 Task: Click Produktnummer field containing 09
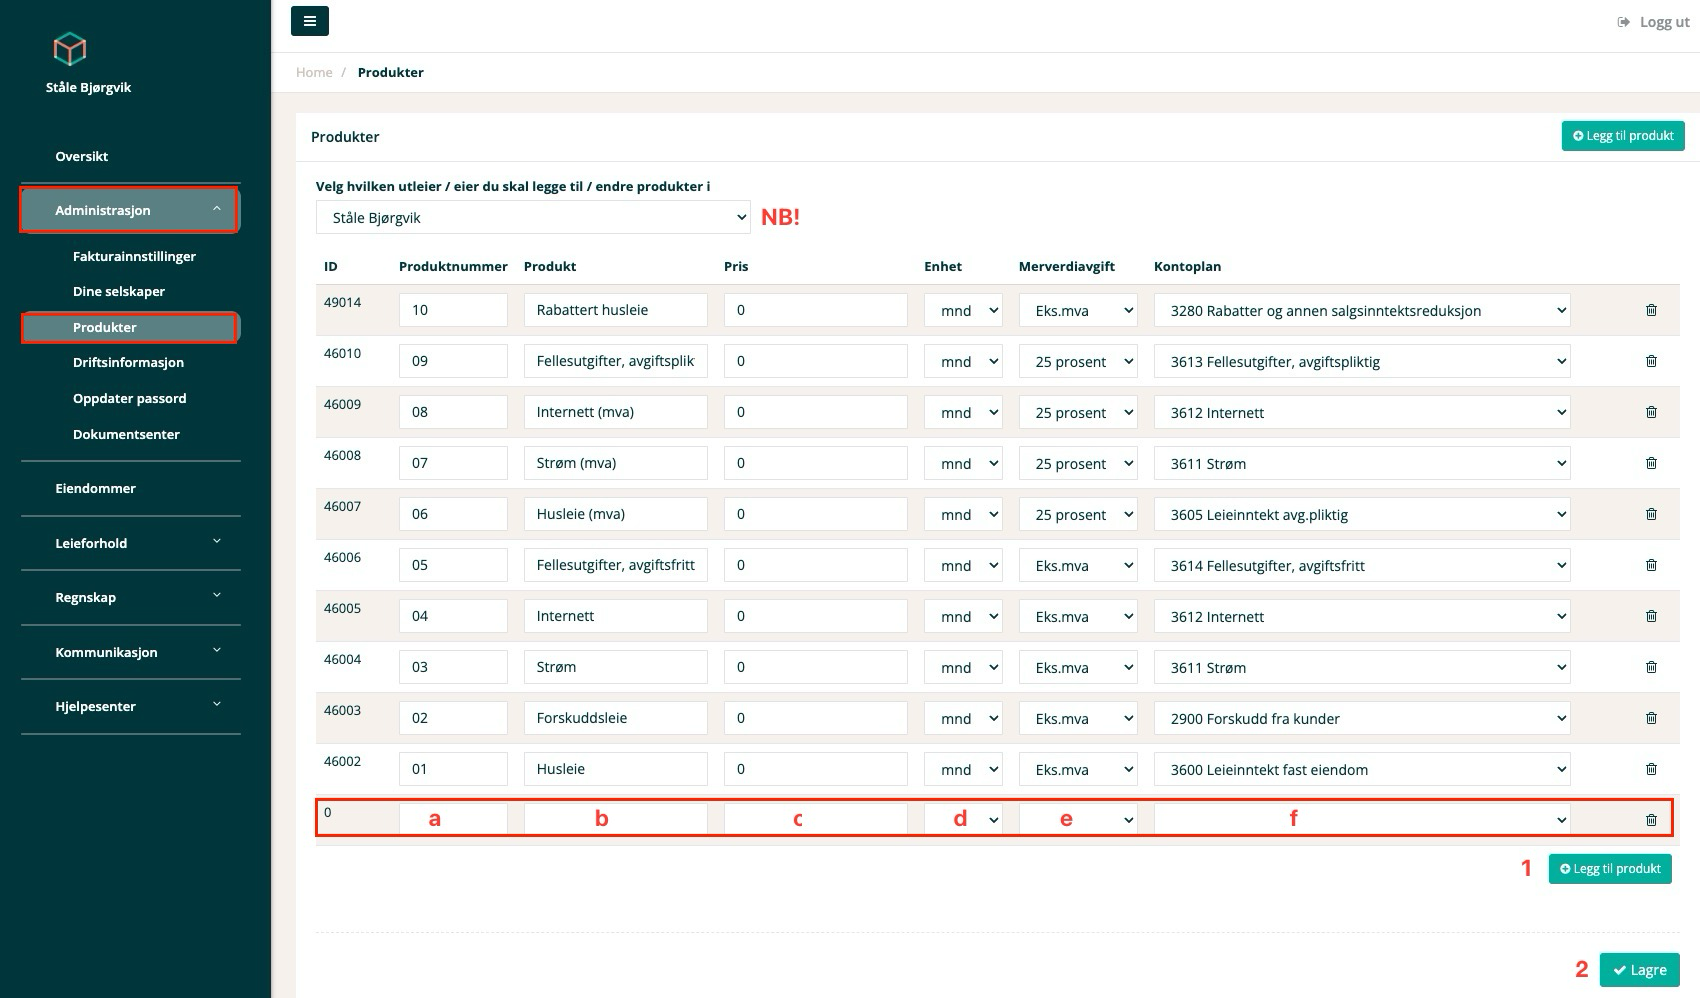click(453, 361)
